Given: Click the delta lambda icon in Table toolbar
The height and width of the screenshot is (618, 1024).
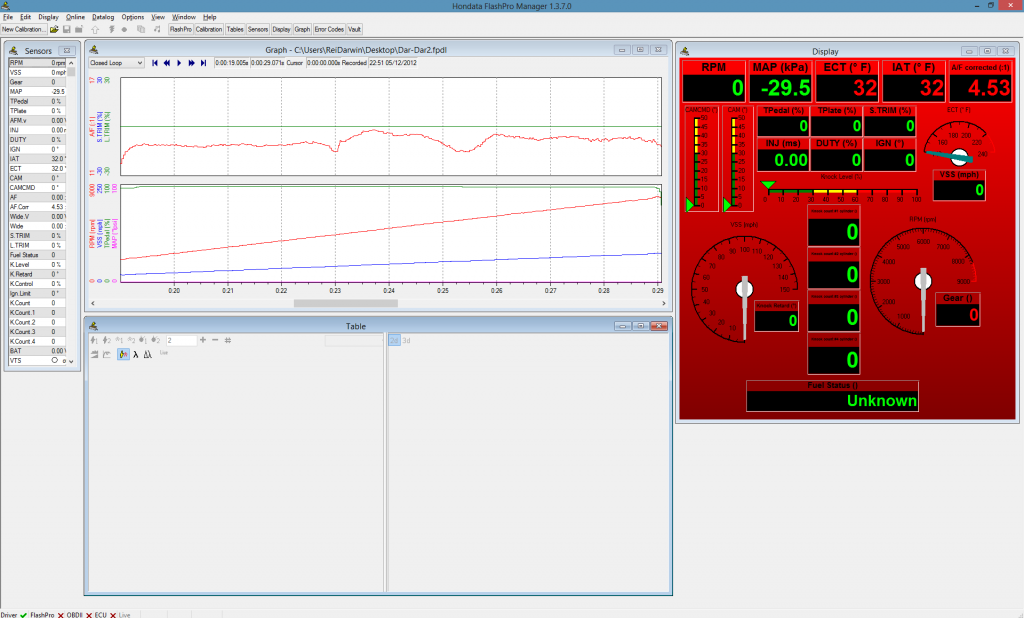Looking at the screenshot, I should point(148,354).
